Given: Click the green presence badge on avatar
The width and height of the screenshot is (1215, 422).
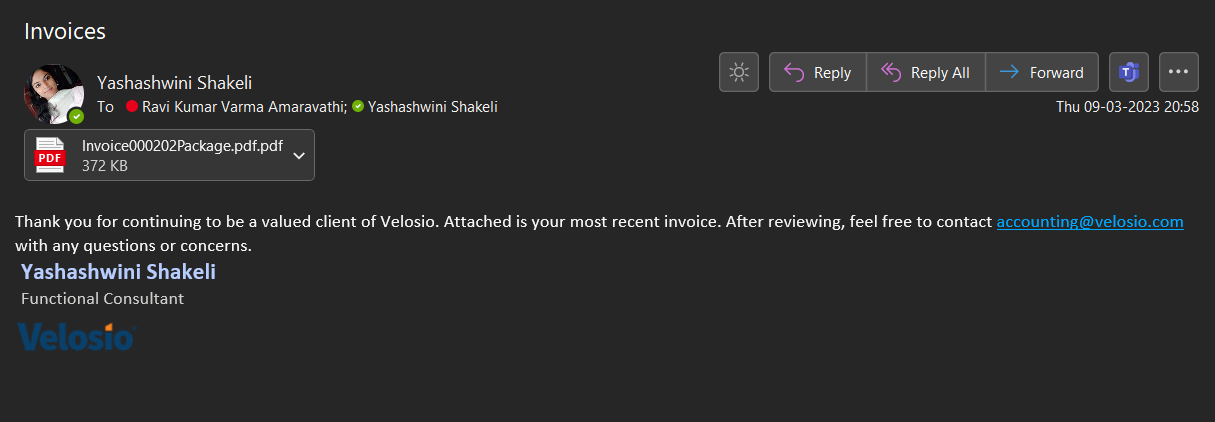Looking at the screenshot, I should (77, 116).
